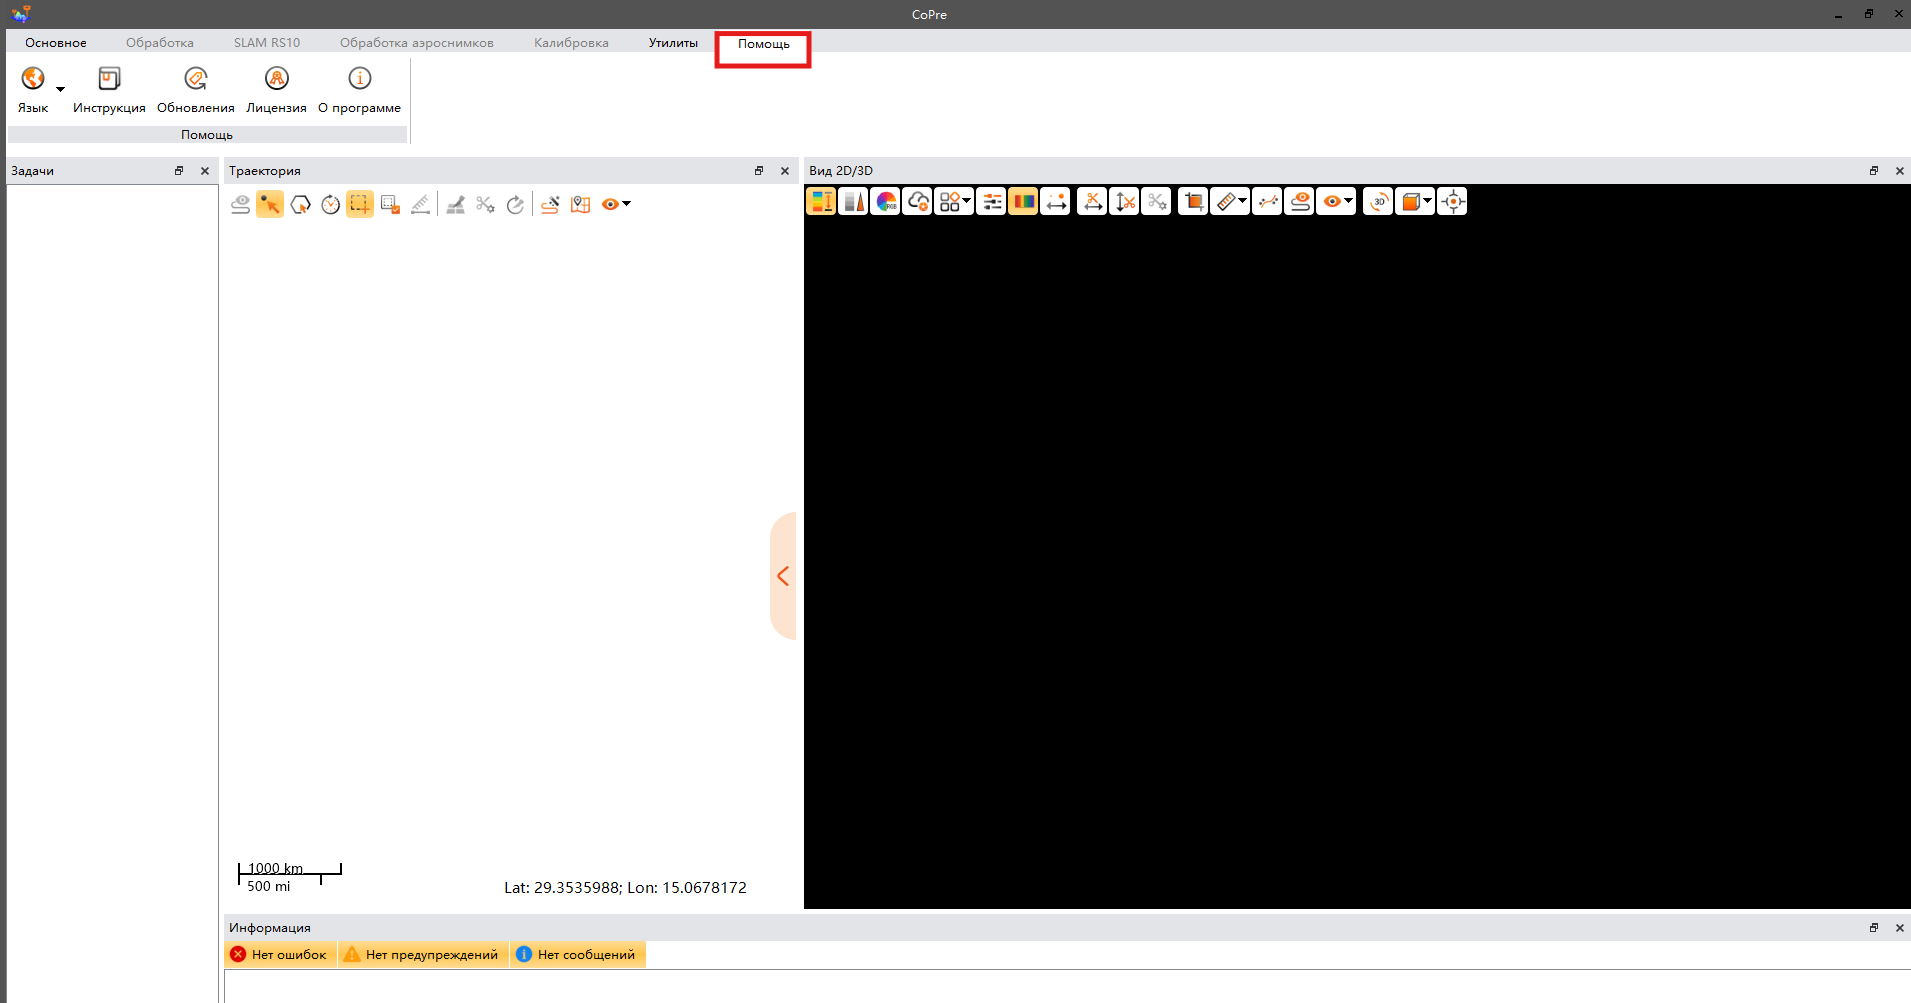Select grayscale intensity display mode

point(853,201)
